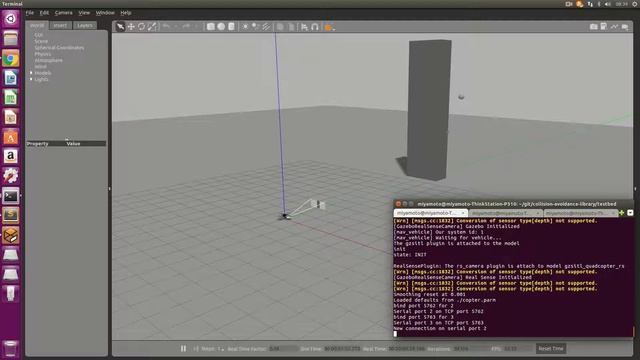Open the Edit menu
The height and width of the screenshot is (360, 640).
click(x=44, y=13)
